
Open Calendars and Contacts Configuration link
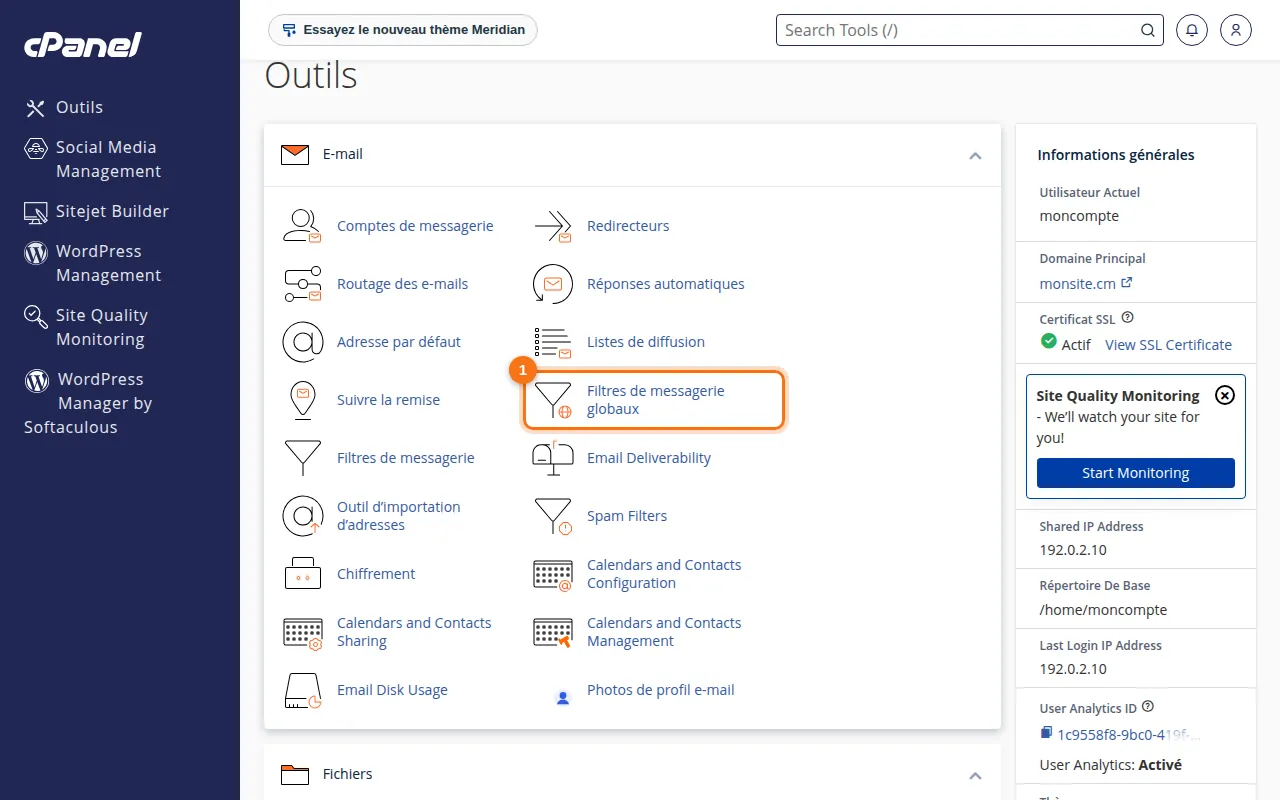pos(664,574)
